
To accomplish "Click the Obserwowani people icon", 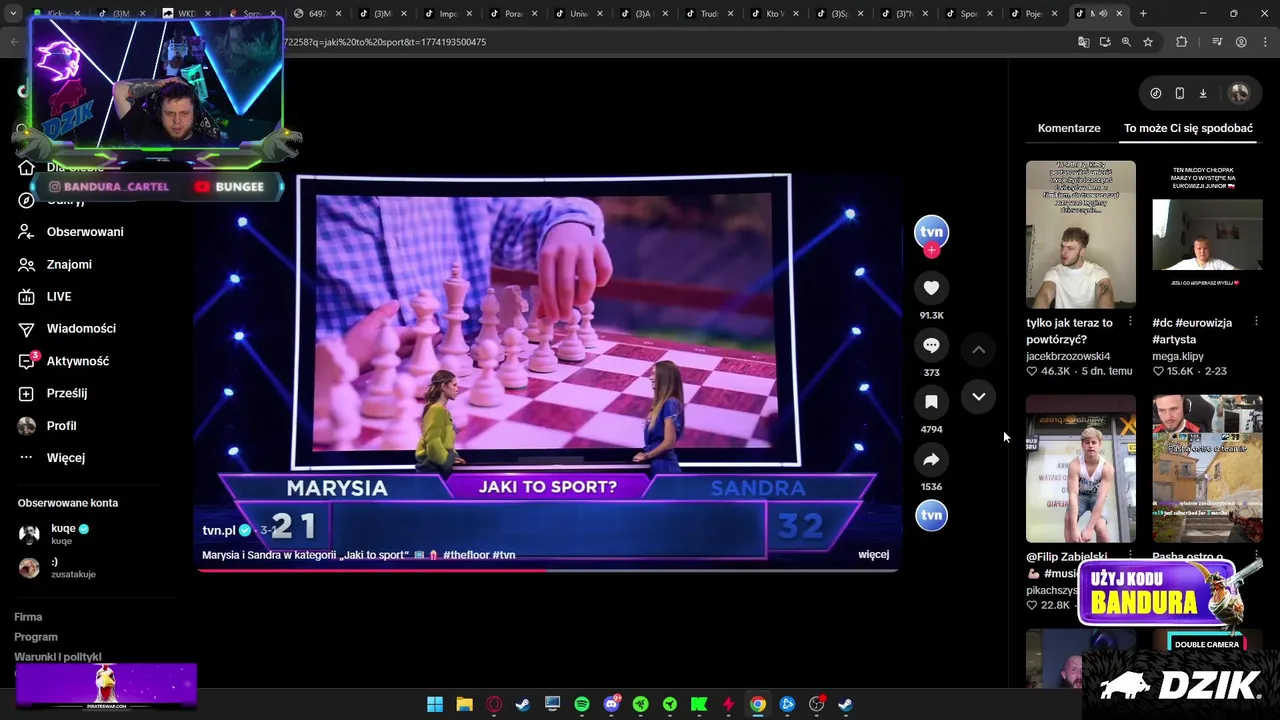I will 27,232.
